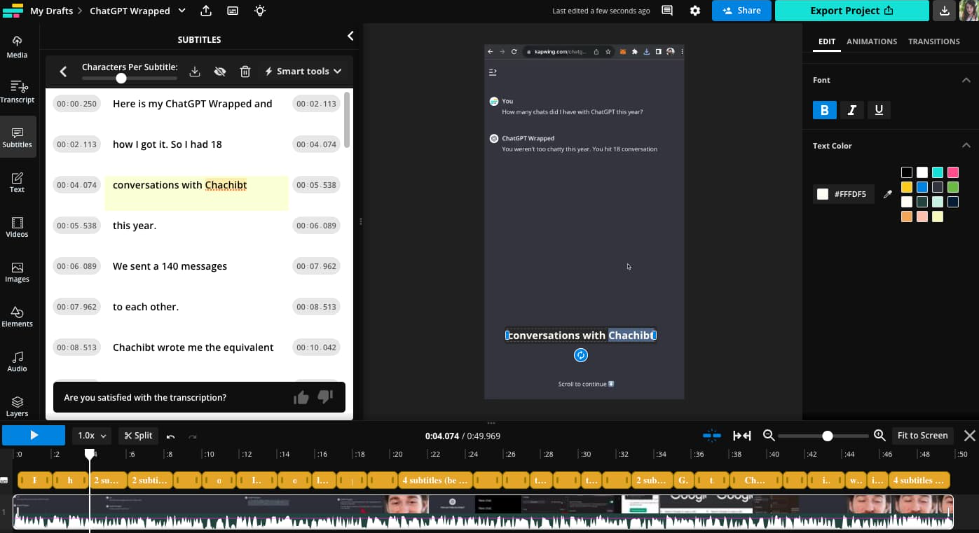Close the timeline with X button

969,436
